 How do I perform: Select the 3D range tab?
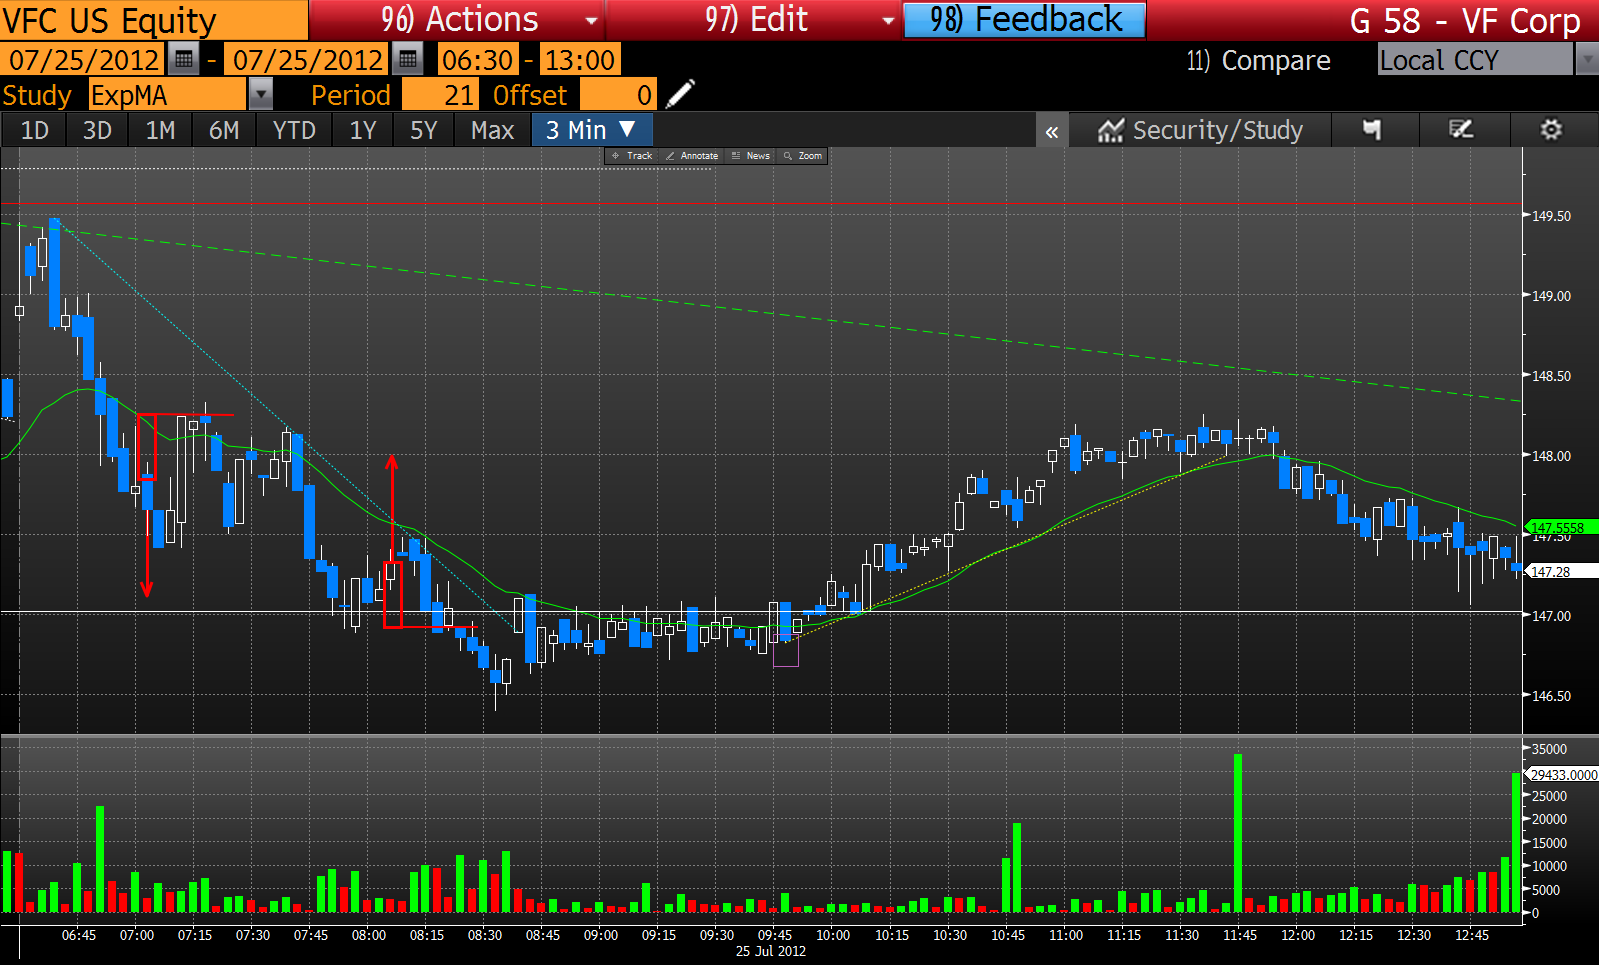click(97, 130)
